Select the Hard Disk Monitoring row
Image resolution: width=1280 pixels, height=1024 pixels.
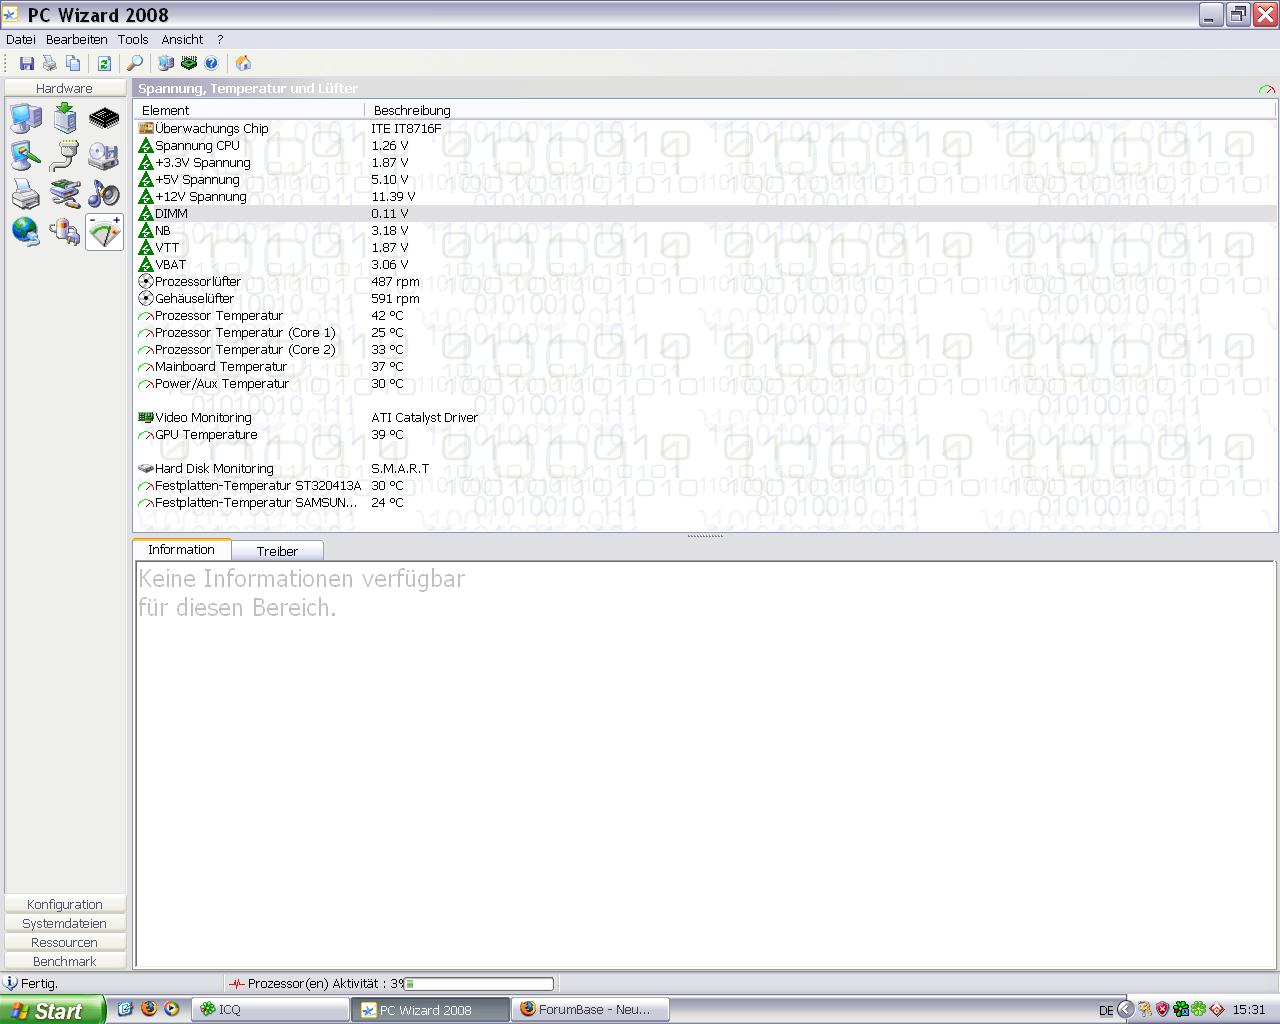pos(706,468)
